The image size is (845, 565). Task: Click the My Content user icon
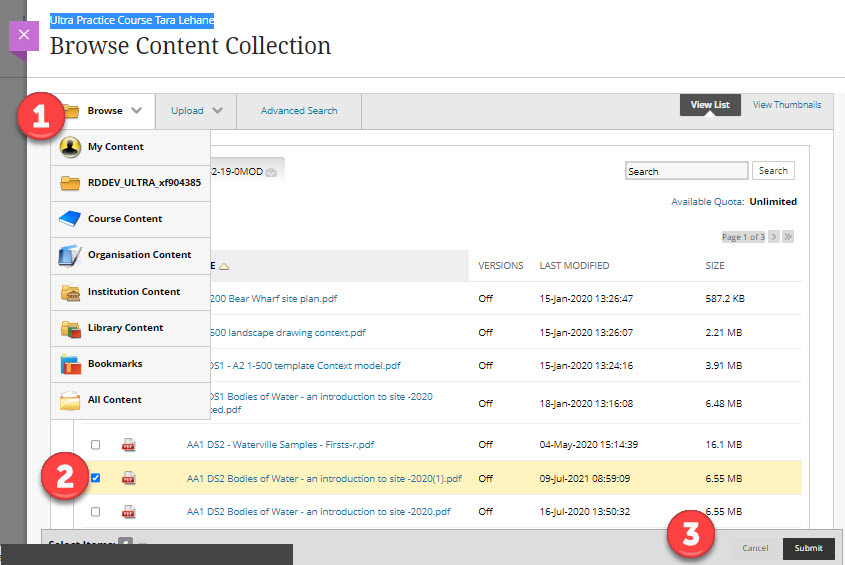click(70, 147)
